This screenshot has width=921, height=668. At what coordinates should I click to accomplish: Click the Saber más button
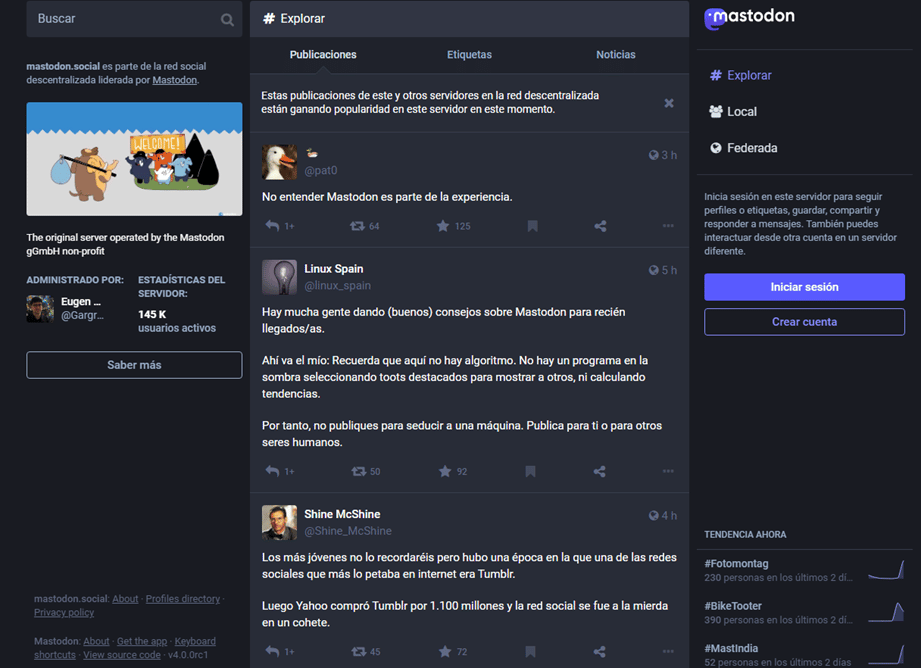(134, 365)
